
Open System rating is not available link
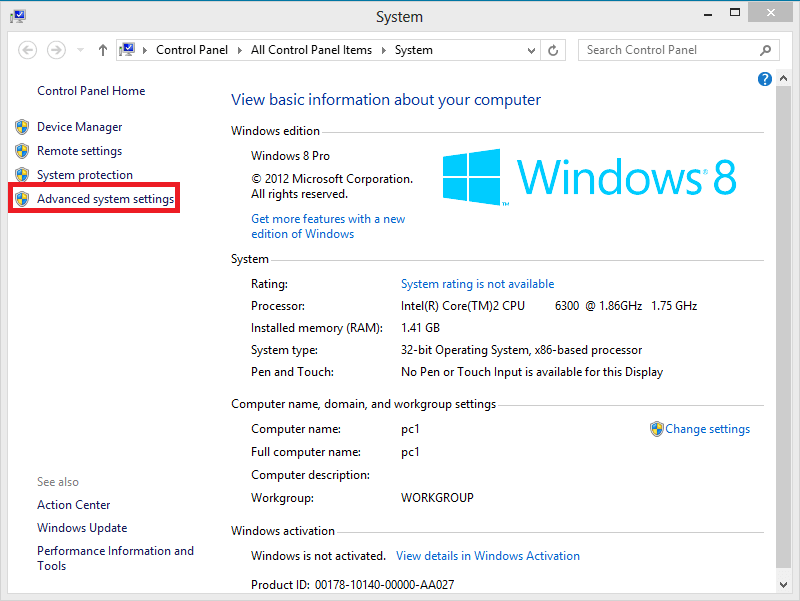[x=478, y=284]
